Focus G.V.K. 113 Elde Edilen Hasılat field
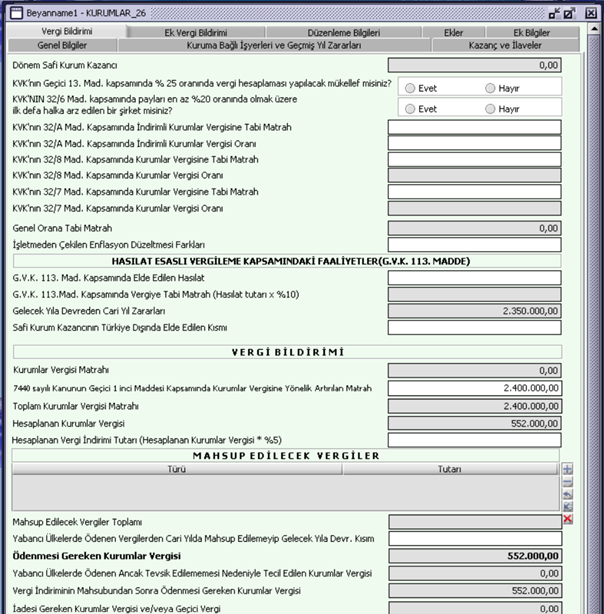Image resolution: width=604 pixels, height=614 pixels. (x=474, y=278)
